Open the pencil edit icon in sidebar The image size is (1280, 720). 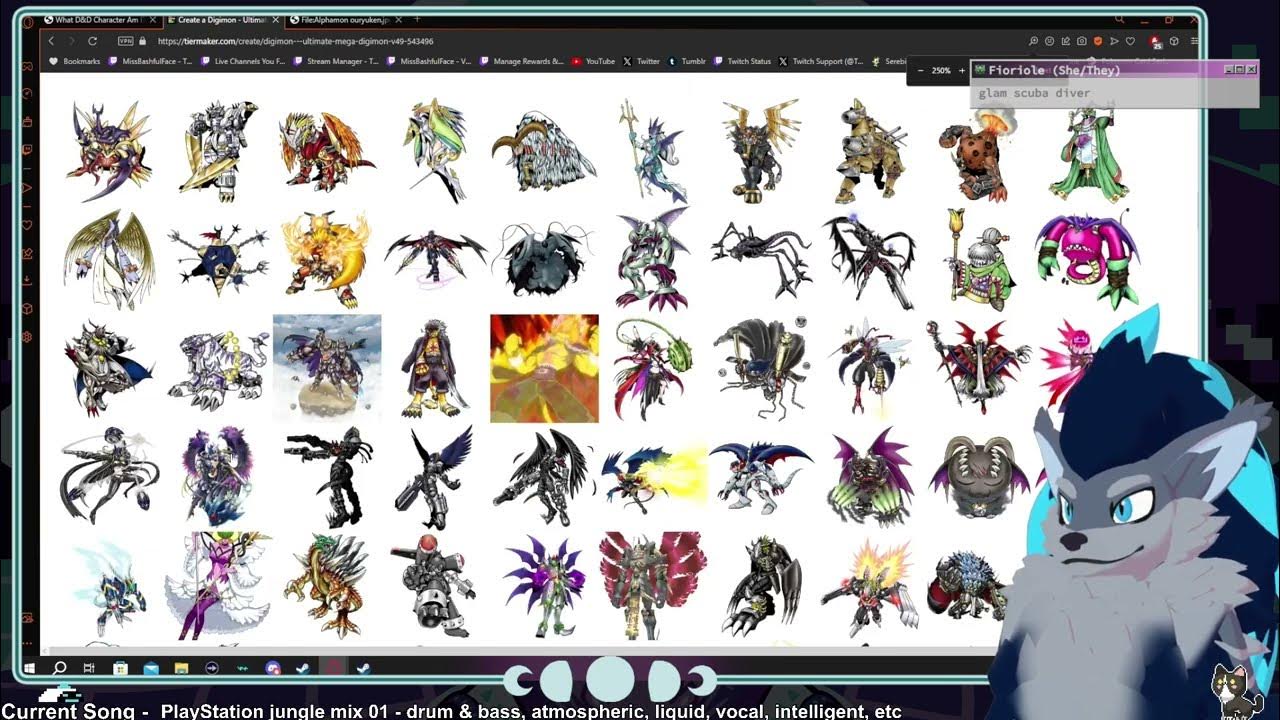28,253
